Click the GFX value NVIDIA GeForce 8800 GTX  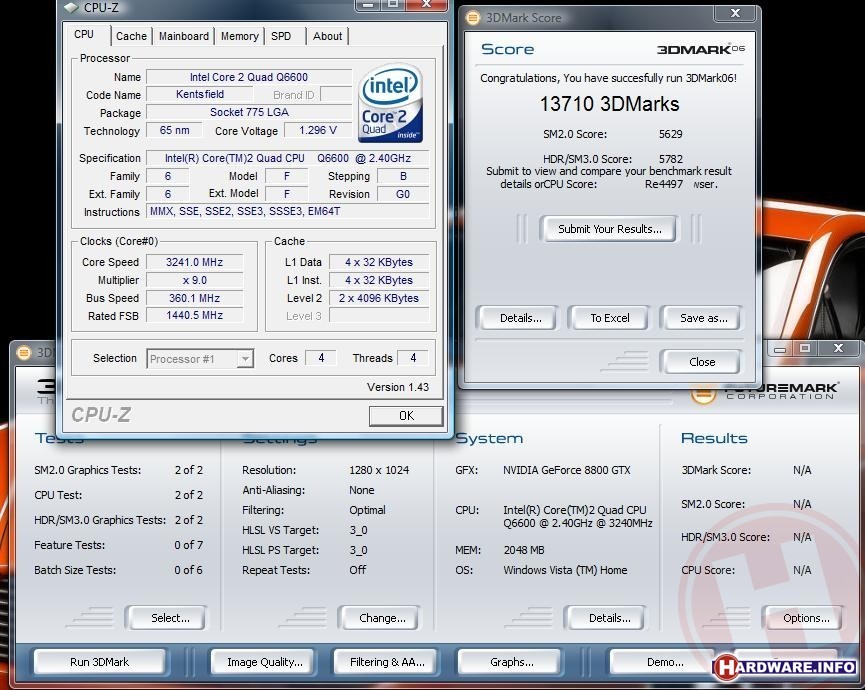pos(567,470)
